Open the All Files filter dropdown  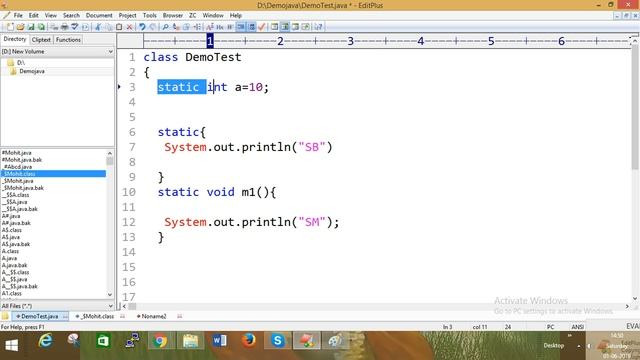[x=110, y=306]
